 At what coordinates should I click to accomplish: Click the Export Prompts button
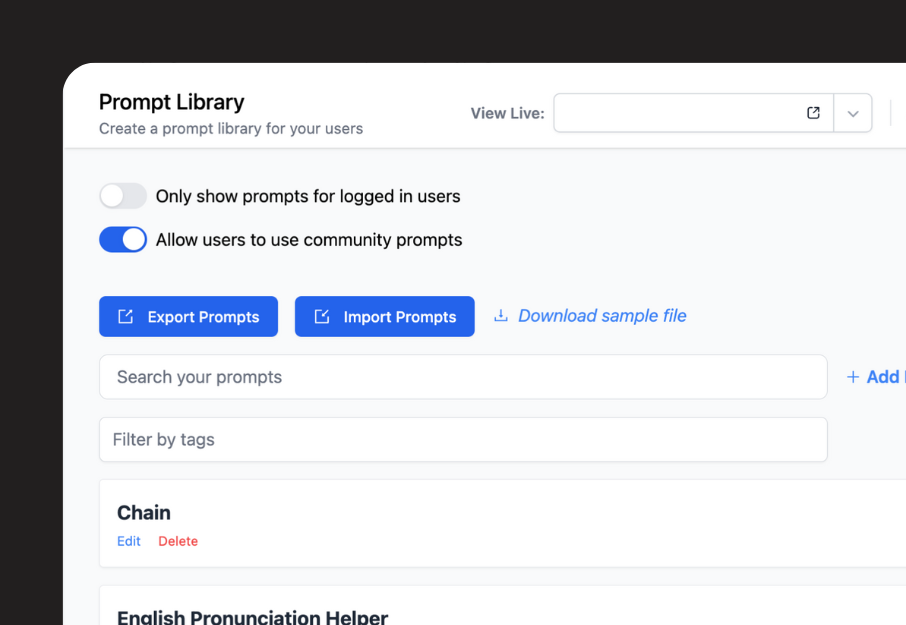coord(188,317)
